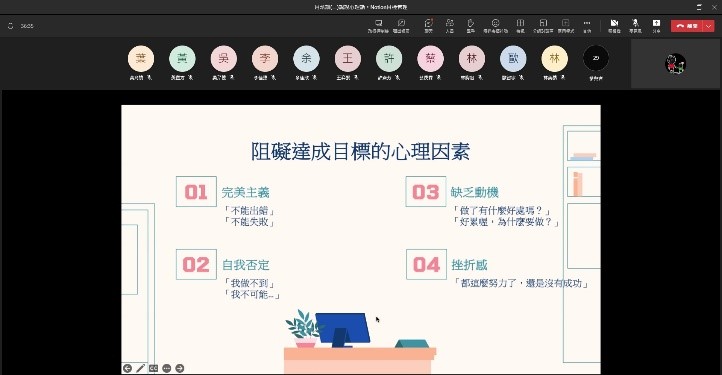722x375 pixels.
Task: Click the quote 「我做不到」
Action: 249,283
